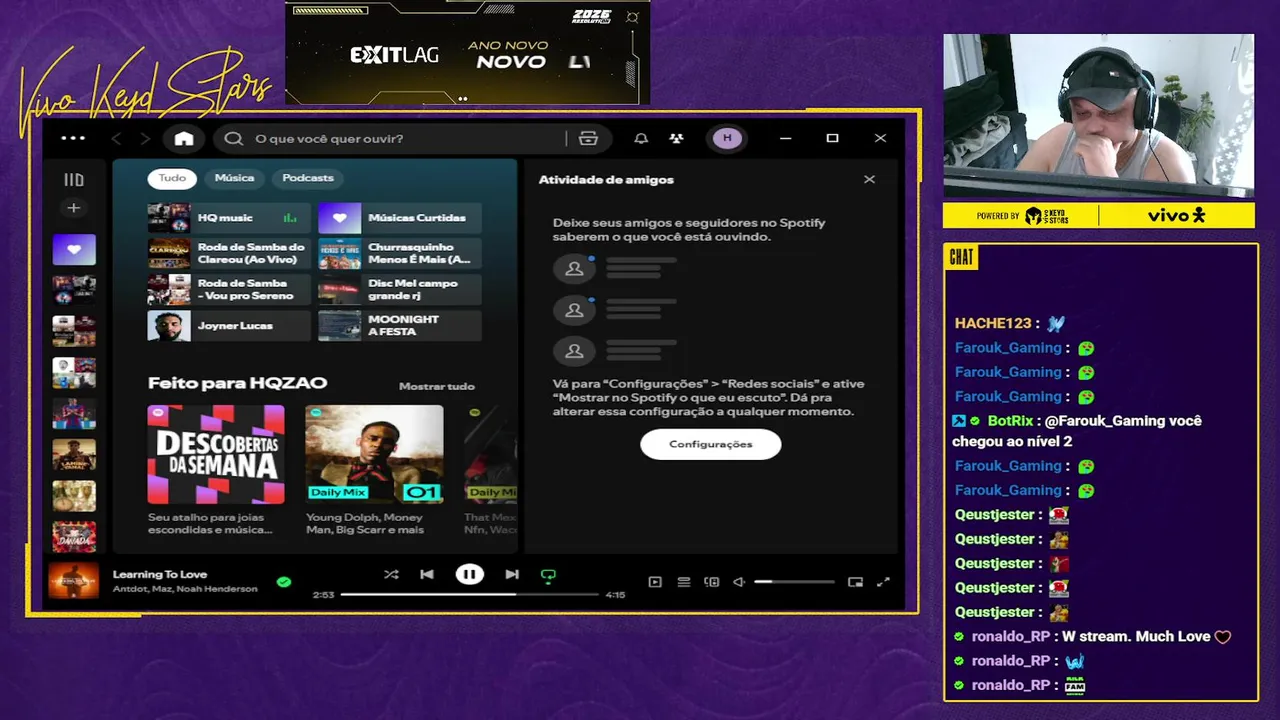Click the 'Feito para HQZAO' heading
Screen dimensions: 1280x720
point(237,383)
